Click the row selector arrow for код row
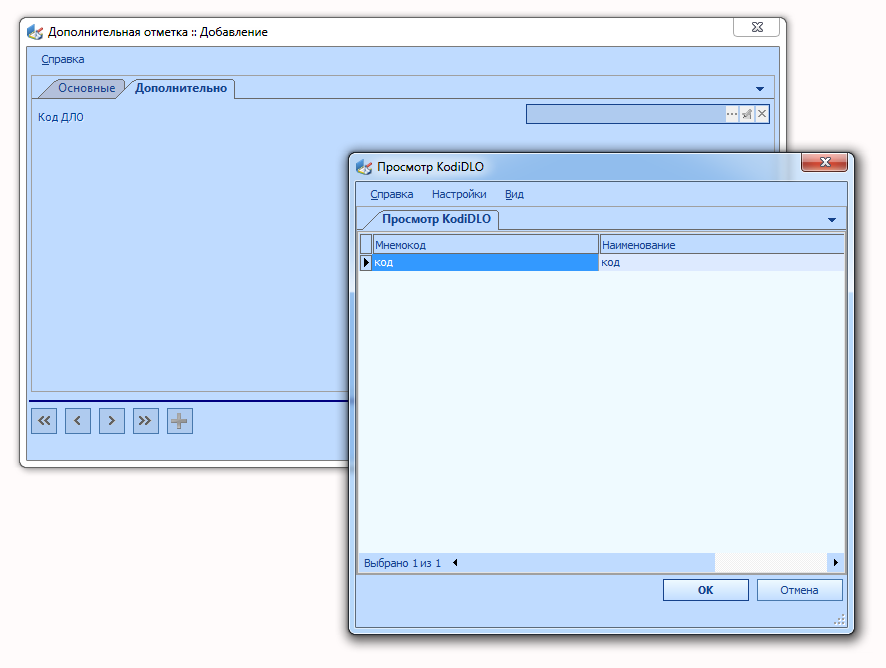Viewport: 886px width, 668px height. click(x=366, y=262)
